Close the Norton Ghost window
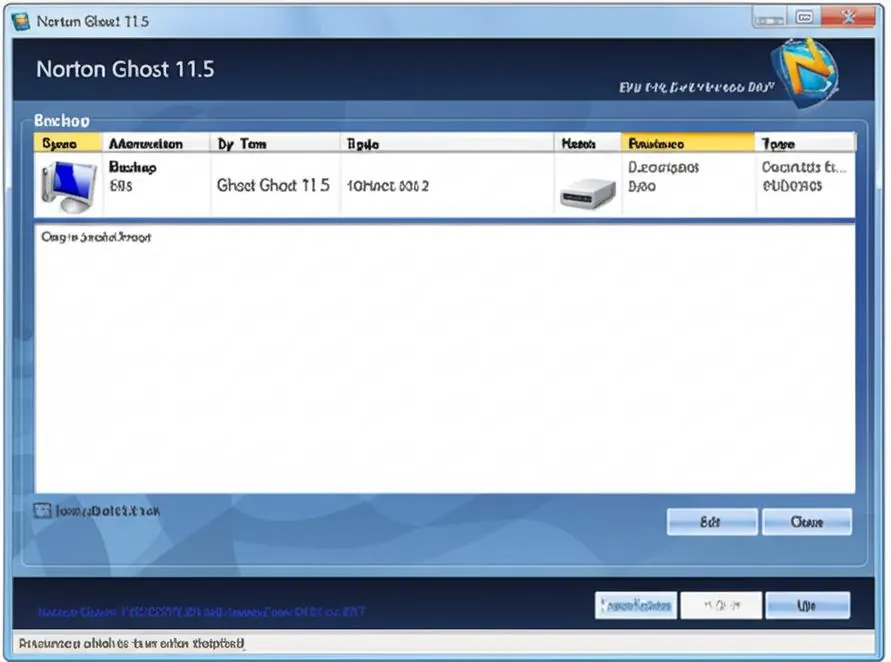Image resolution: width=891 pixels, height=662 pixels. (x=848, y=18)
